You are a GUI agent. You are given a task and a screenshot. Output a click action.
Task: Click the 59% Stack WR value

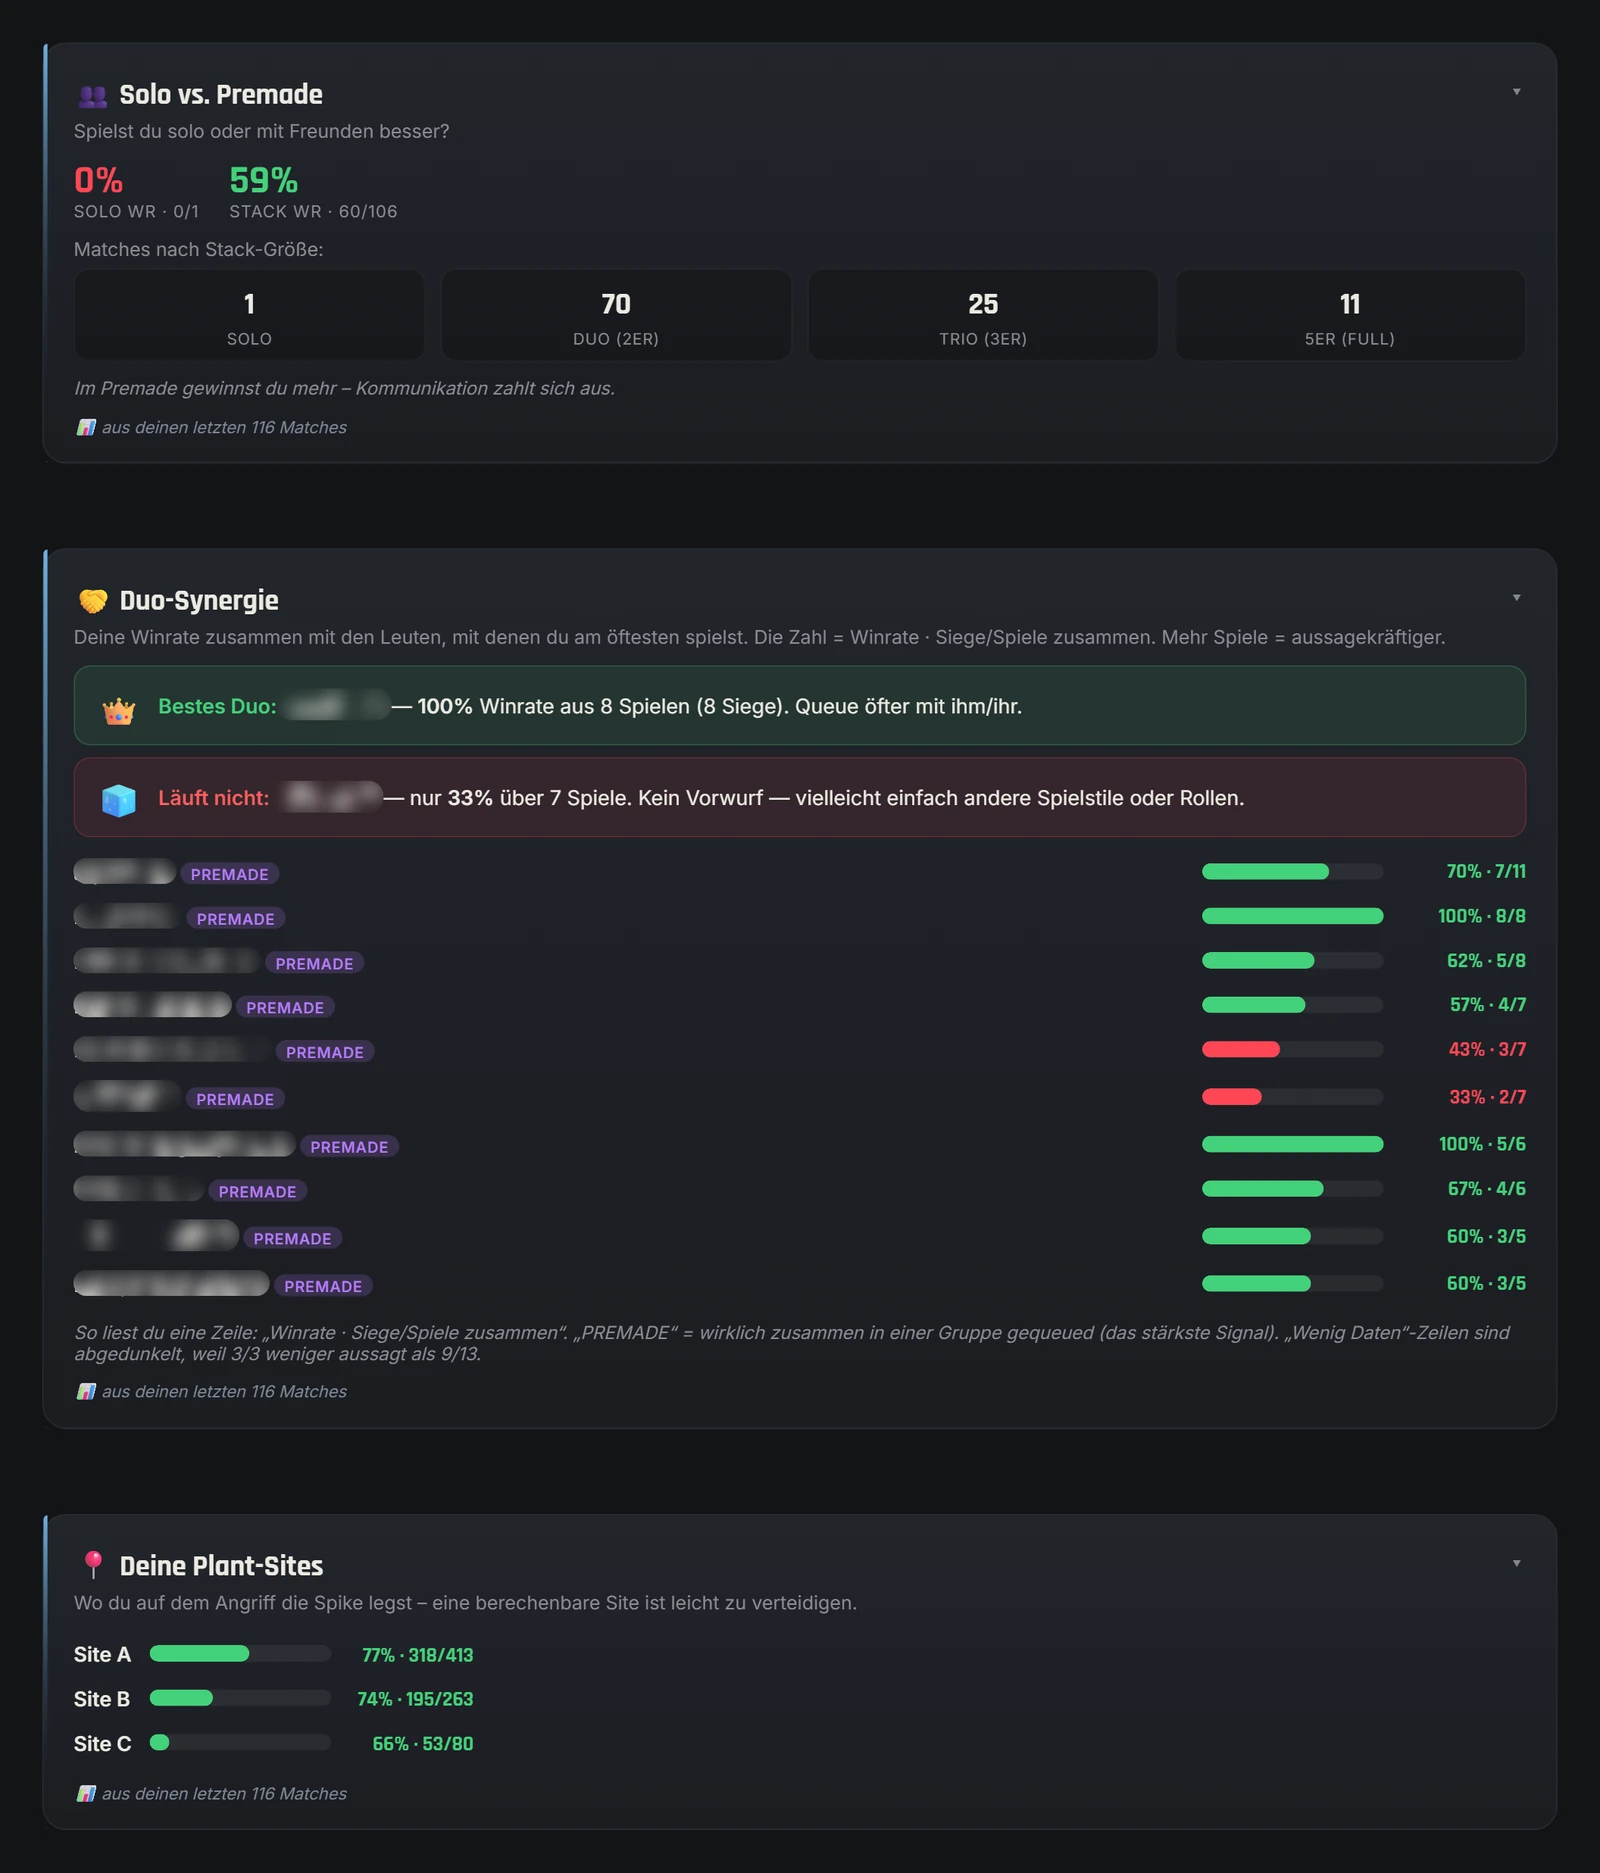[264, 180]
